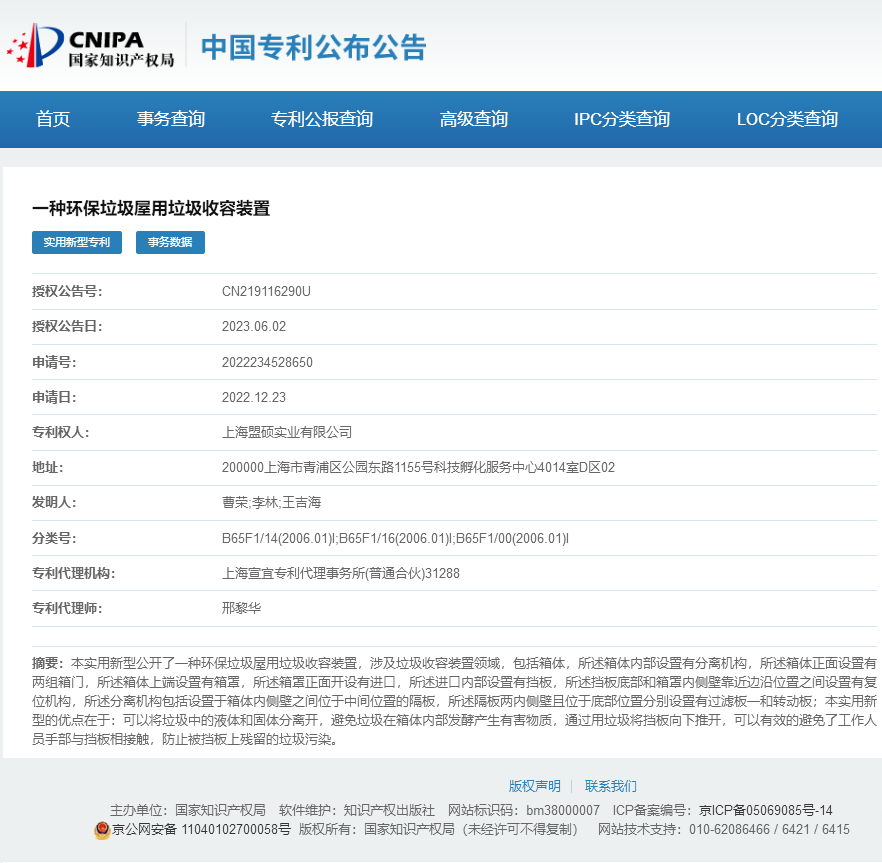Click the police badge icon in footer
Image resolution: width=882 pixels, height=863 pixels.
tap(102, 830)
